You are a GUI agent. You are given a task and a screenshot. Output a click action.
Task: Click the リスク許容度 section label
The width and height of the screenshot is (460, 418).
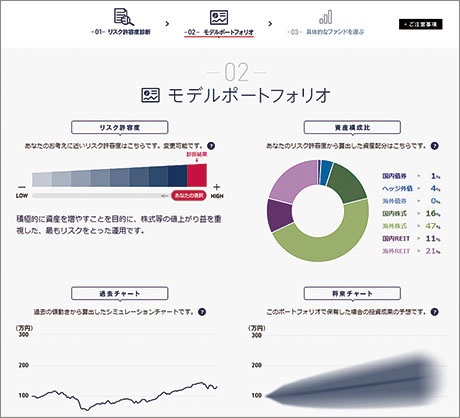point(119,127)
